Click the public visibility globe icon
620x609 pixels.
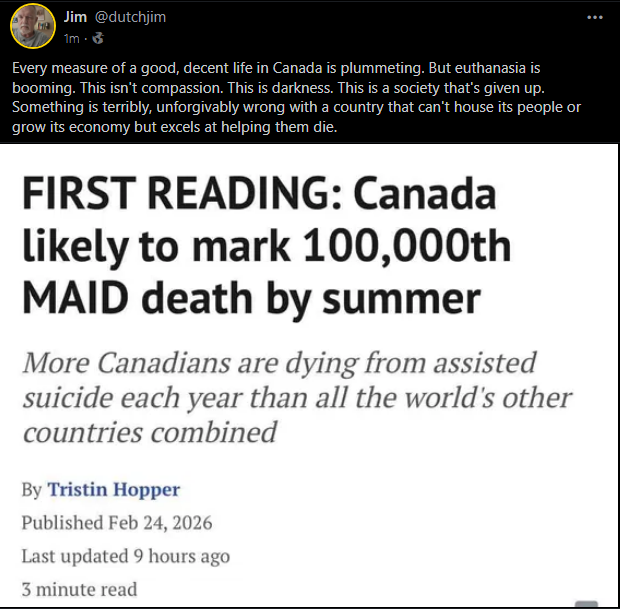[x=95, y=38]
